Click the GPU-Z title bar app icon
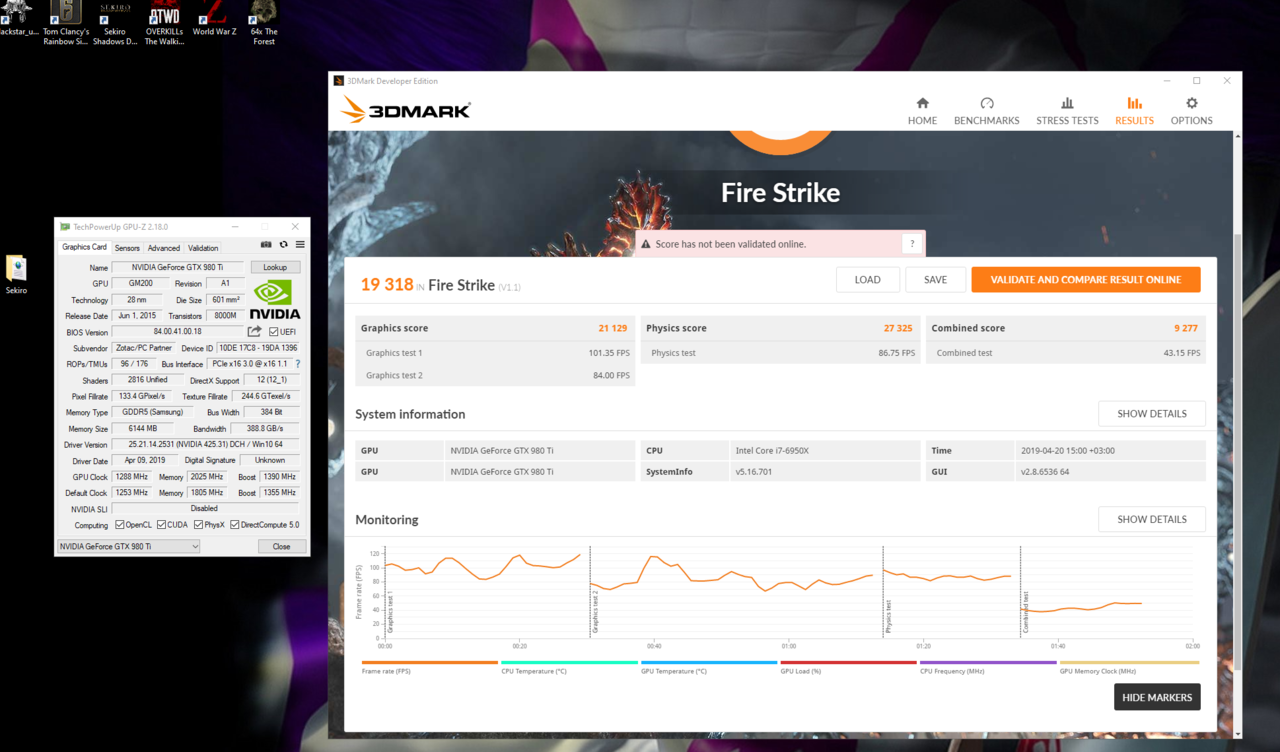1280x752 pixels. coord(65,227)
